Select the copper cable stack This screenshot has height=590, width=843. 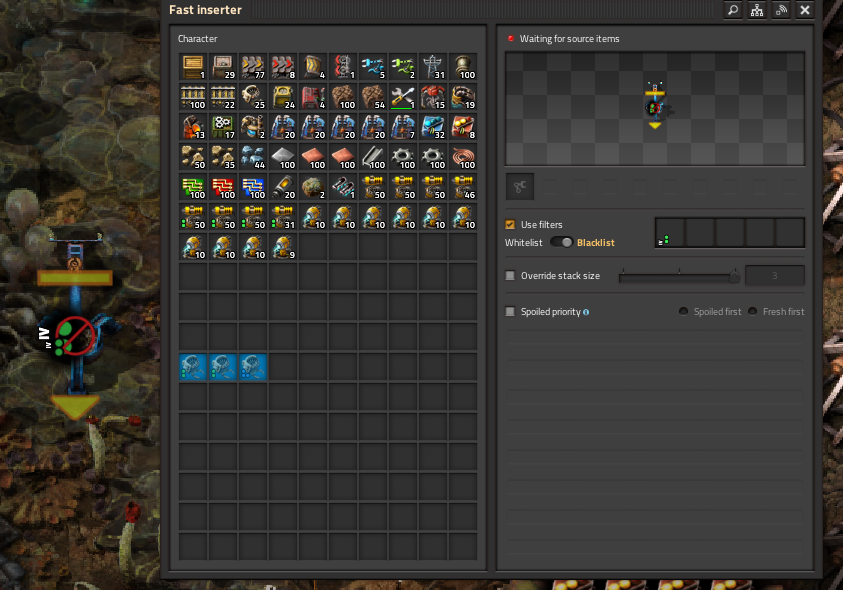pos(464,158)
